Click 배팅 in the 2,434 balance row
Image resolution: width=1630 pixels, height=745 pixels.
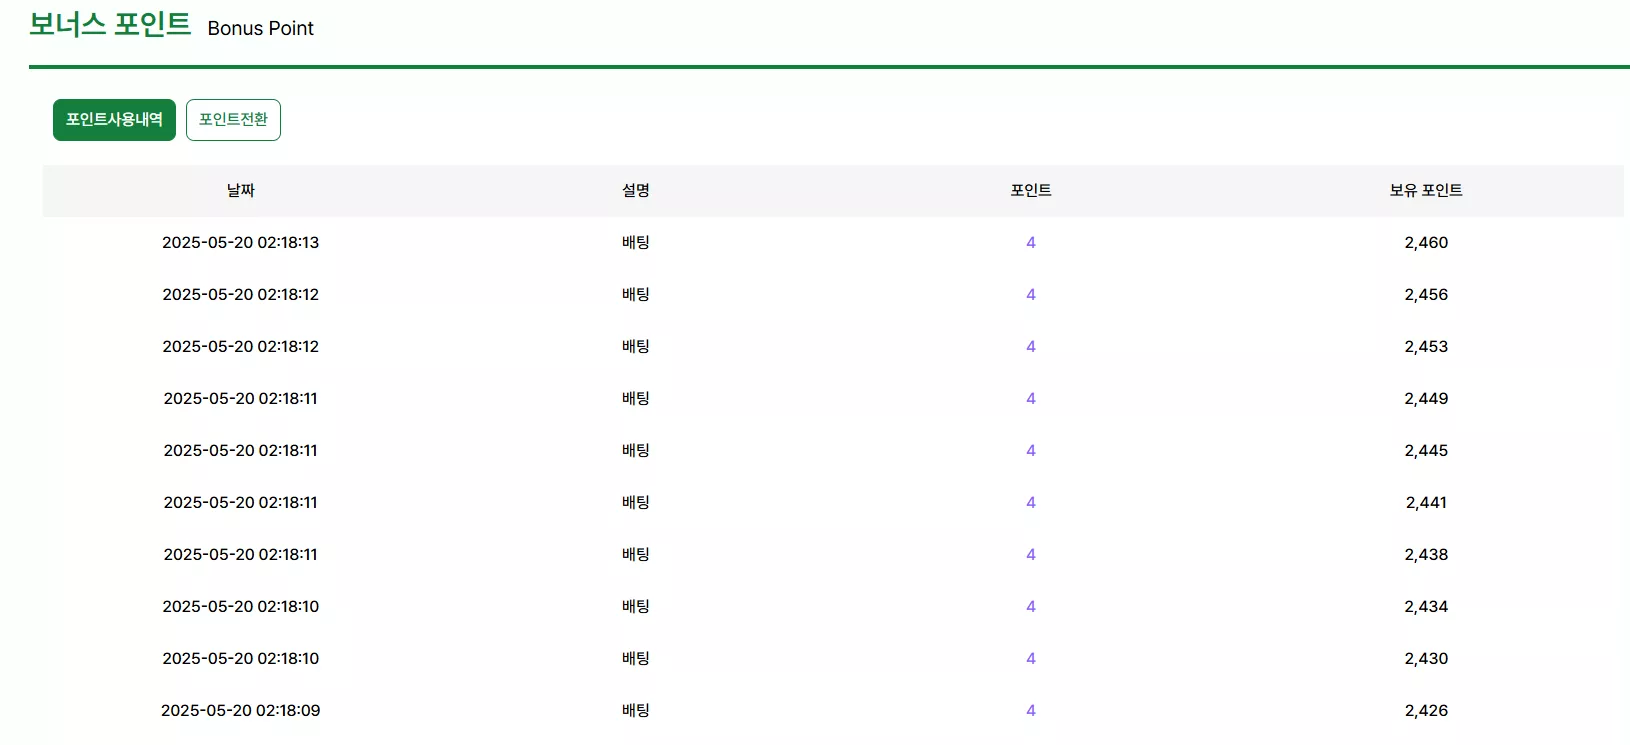pos(636,606)
